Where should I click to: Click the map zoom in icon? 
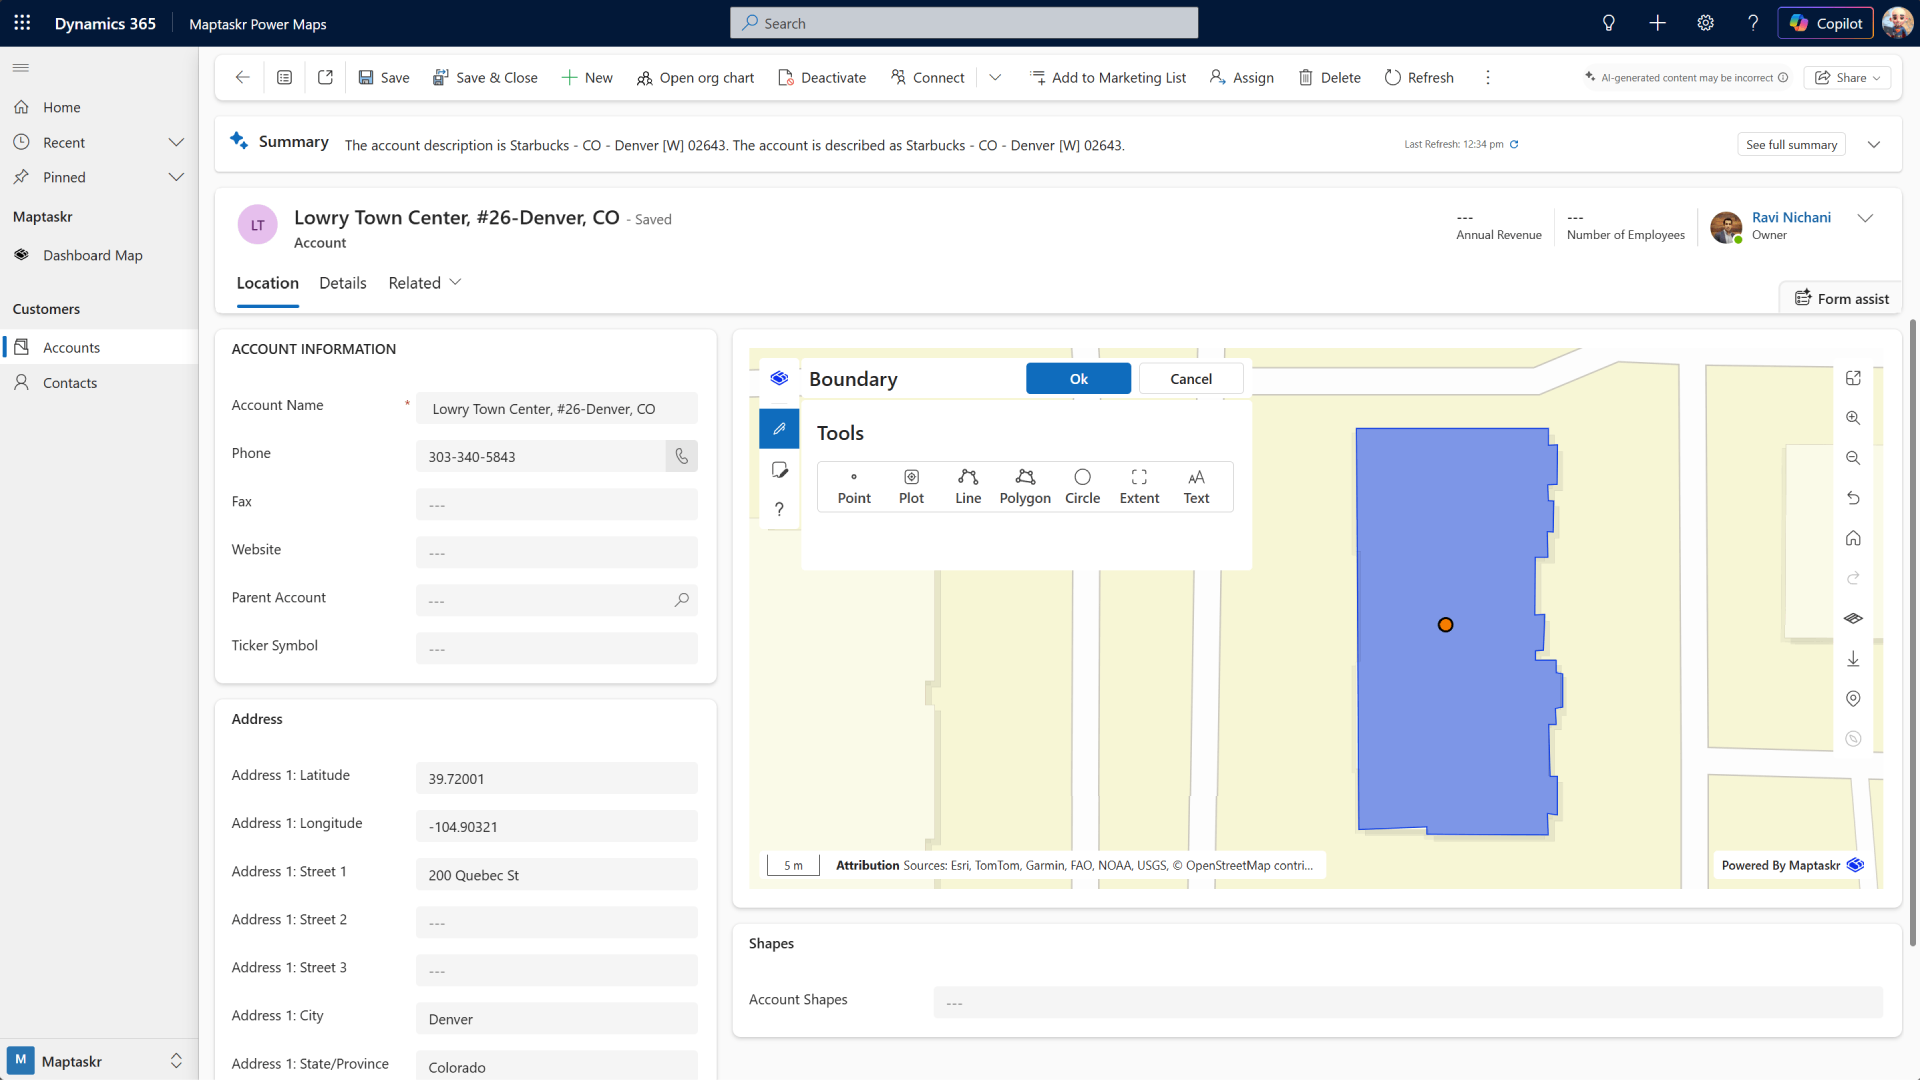click(1853, 418)
